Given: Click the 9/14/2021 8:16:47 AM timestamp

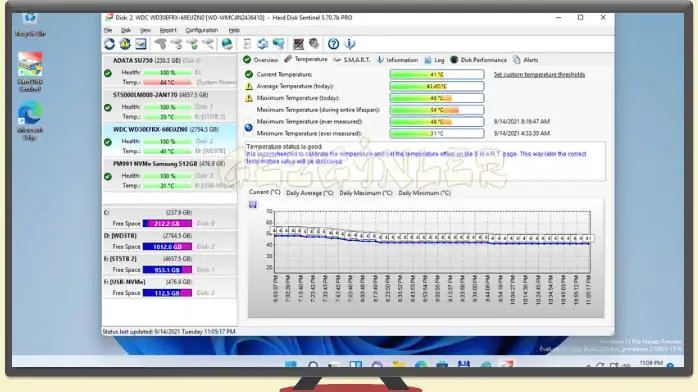Looking at the screenshot, I should point(522,121).
